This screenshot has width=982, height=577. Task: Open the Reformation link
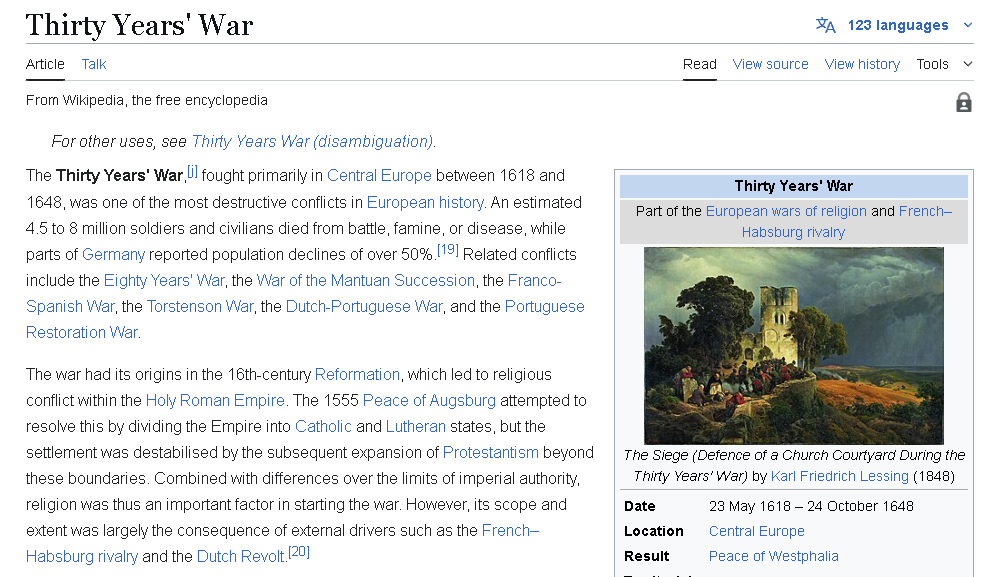pos(357,375)
